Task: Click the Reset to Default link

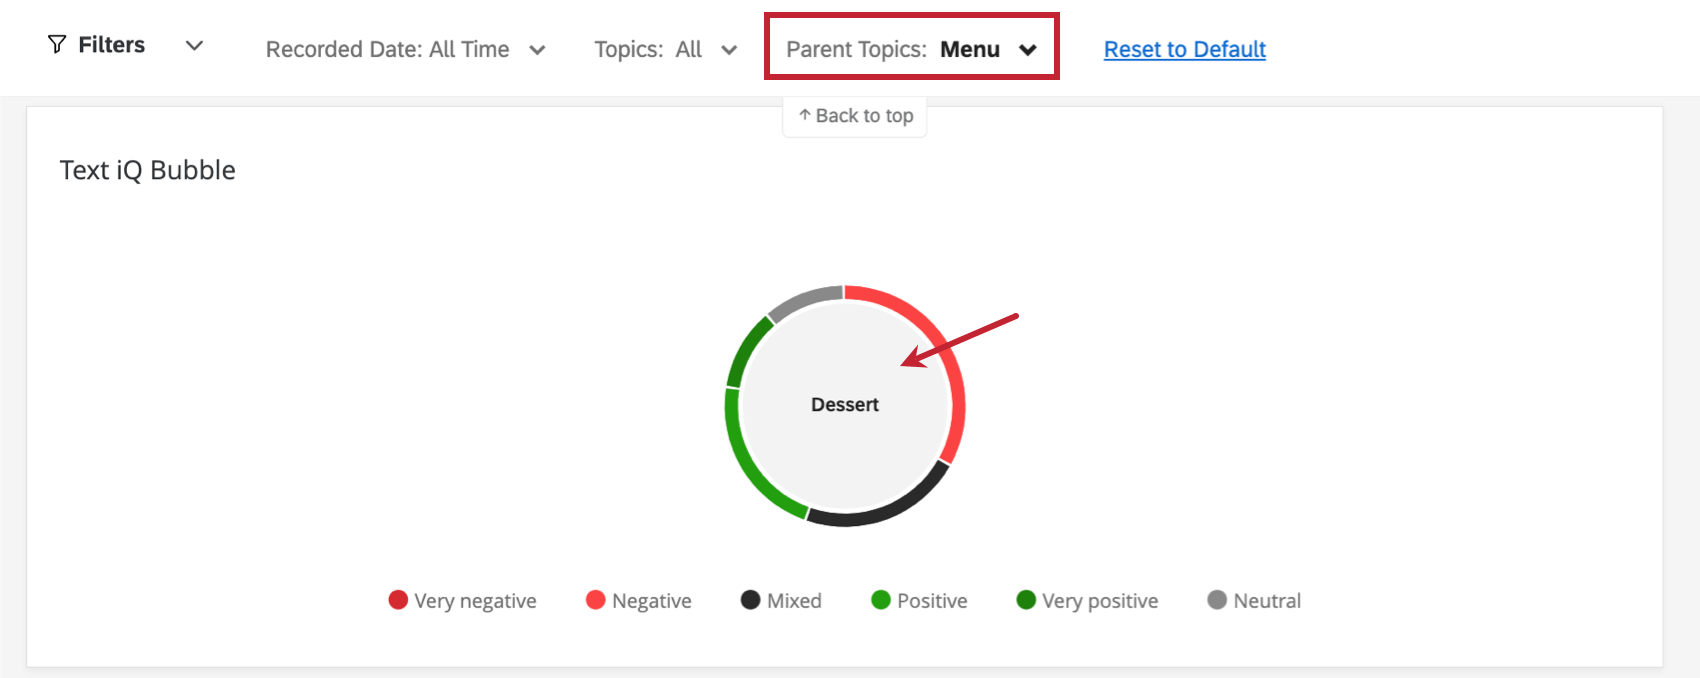Action: tap(1184, 49)
